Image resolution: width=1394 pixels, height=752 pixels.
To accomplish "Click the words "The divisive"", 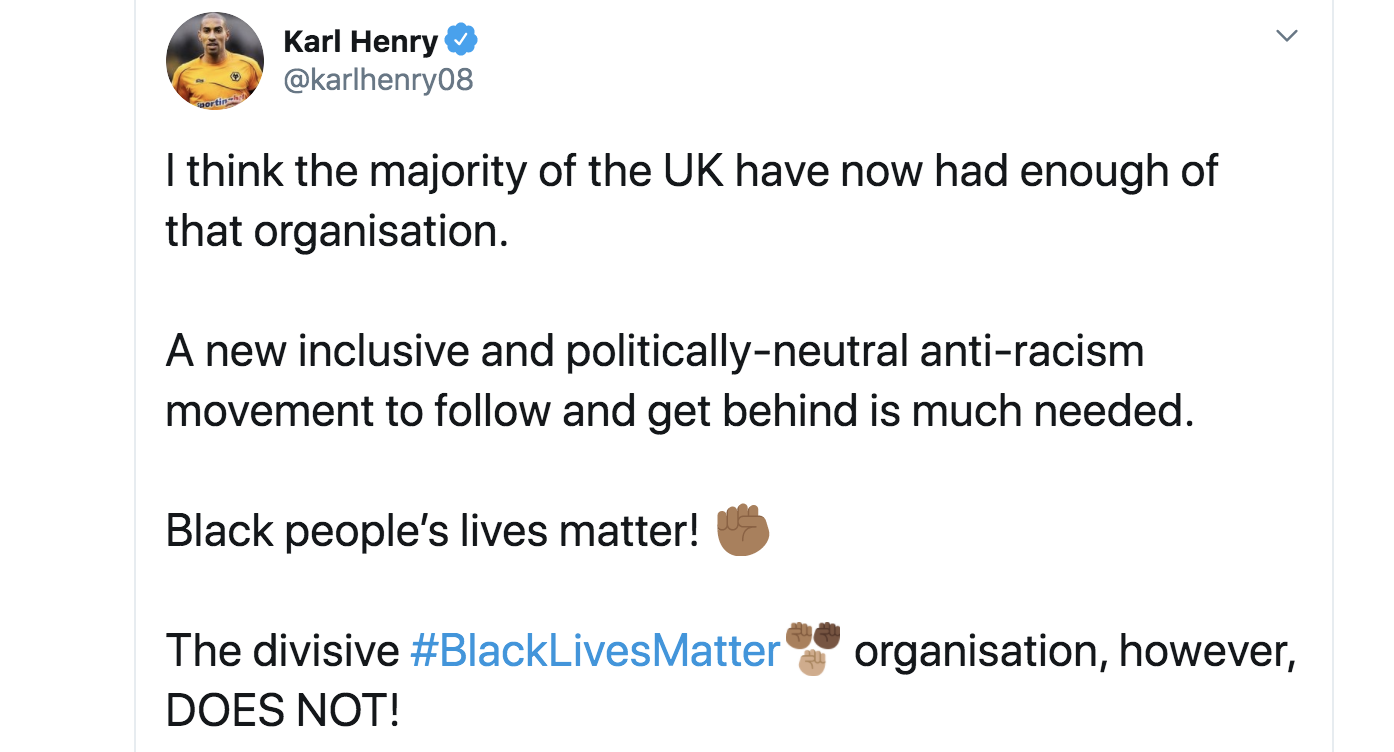I will [x=282, y=651].
